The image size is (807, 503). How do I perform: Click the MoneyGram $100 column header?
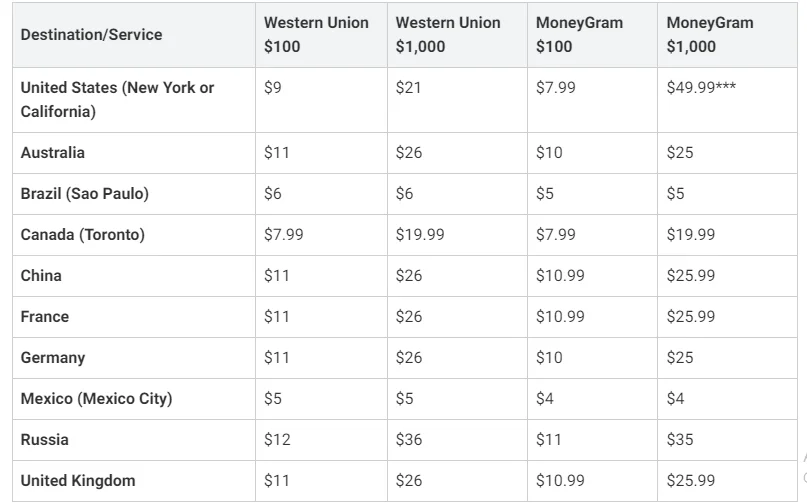point(579,34)
